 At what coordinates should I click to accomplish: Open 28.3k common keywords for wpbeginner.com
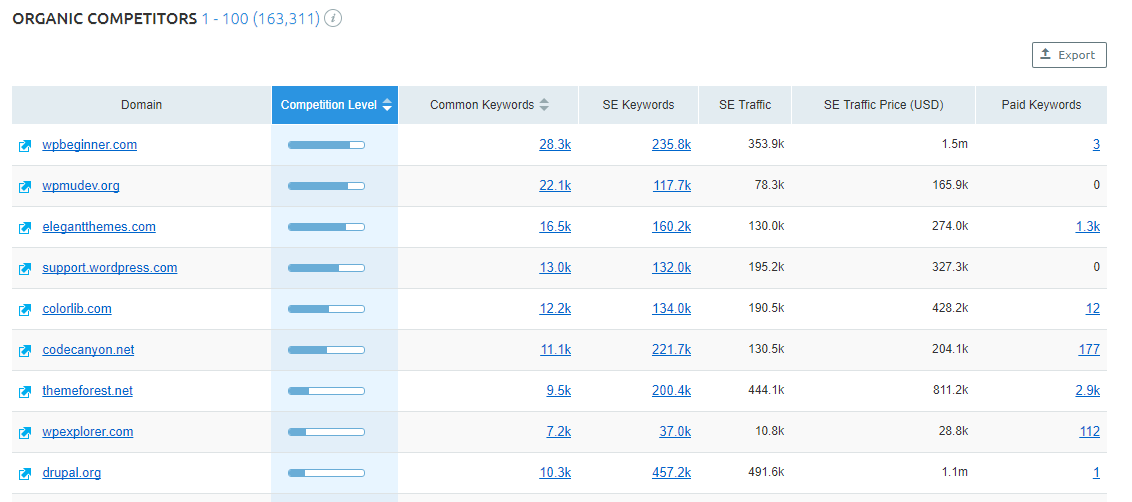click(554, 144)
